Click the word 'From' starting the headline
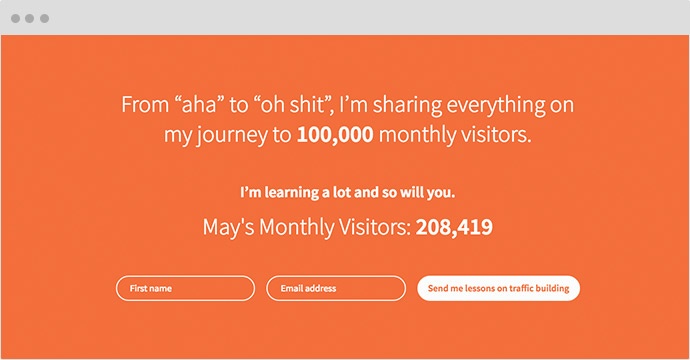 [145, 105]
